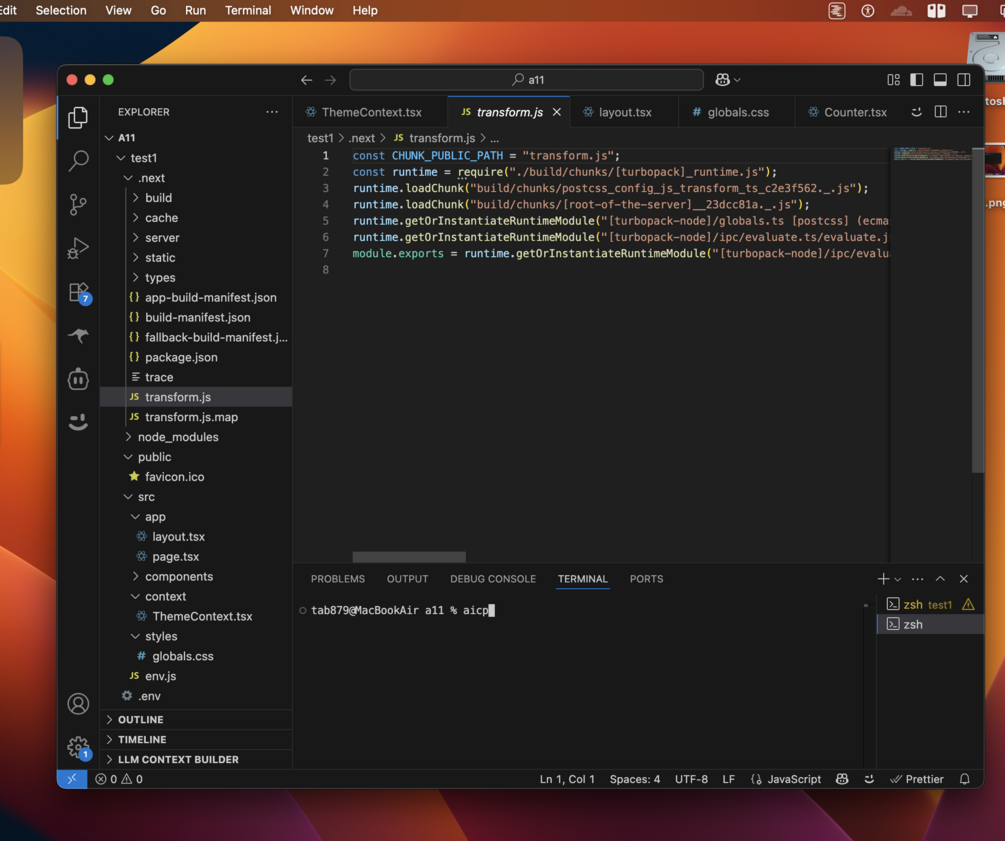The width and height of the screenshot is (1005, 841).
Task: Open the kangaroo extension icon in activity bar
Action: [78, 335]
